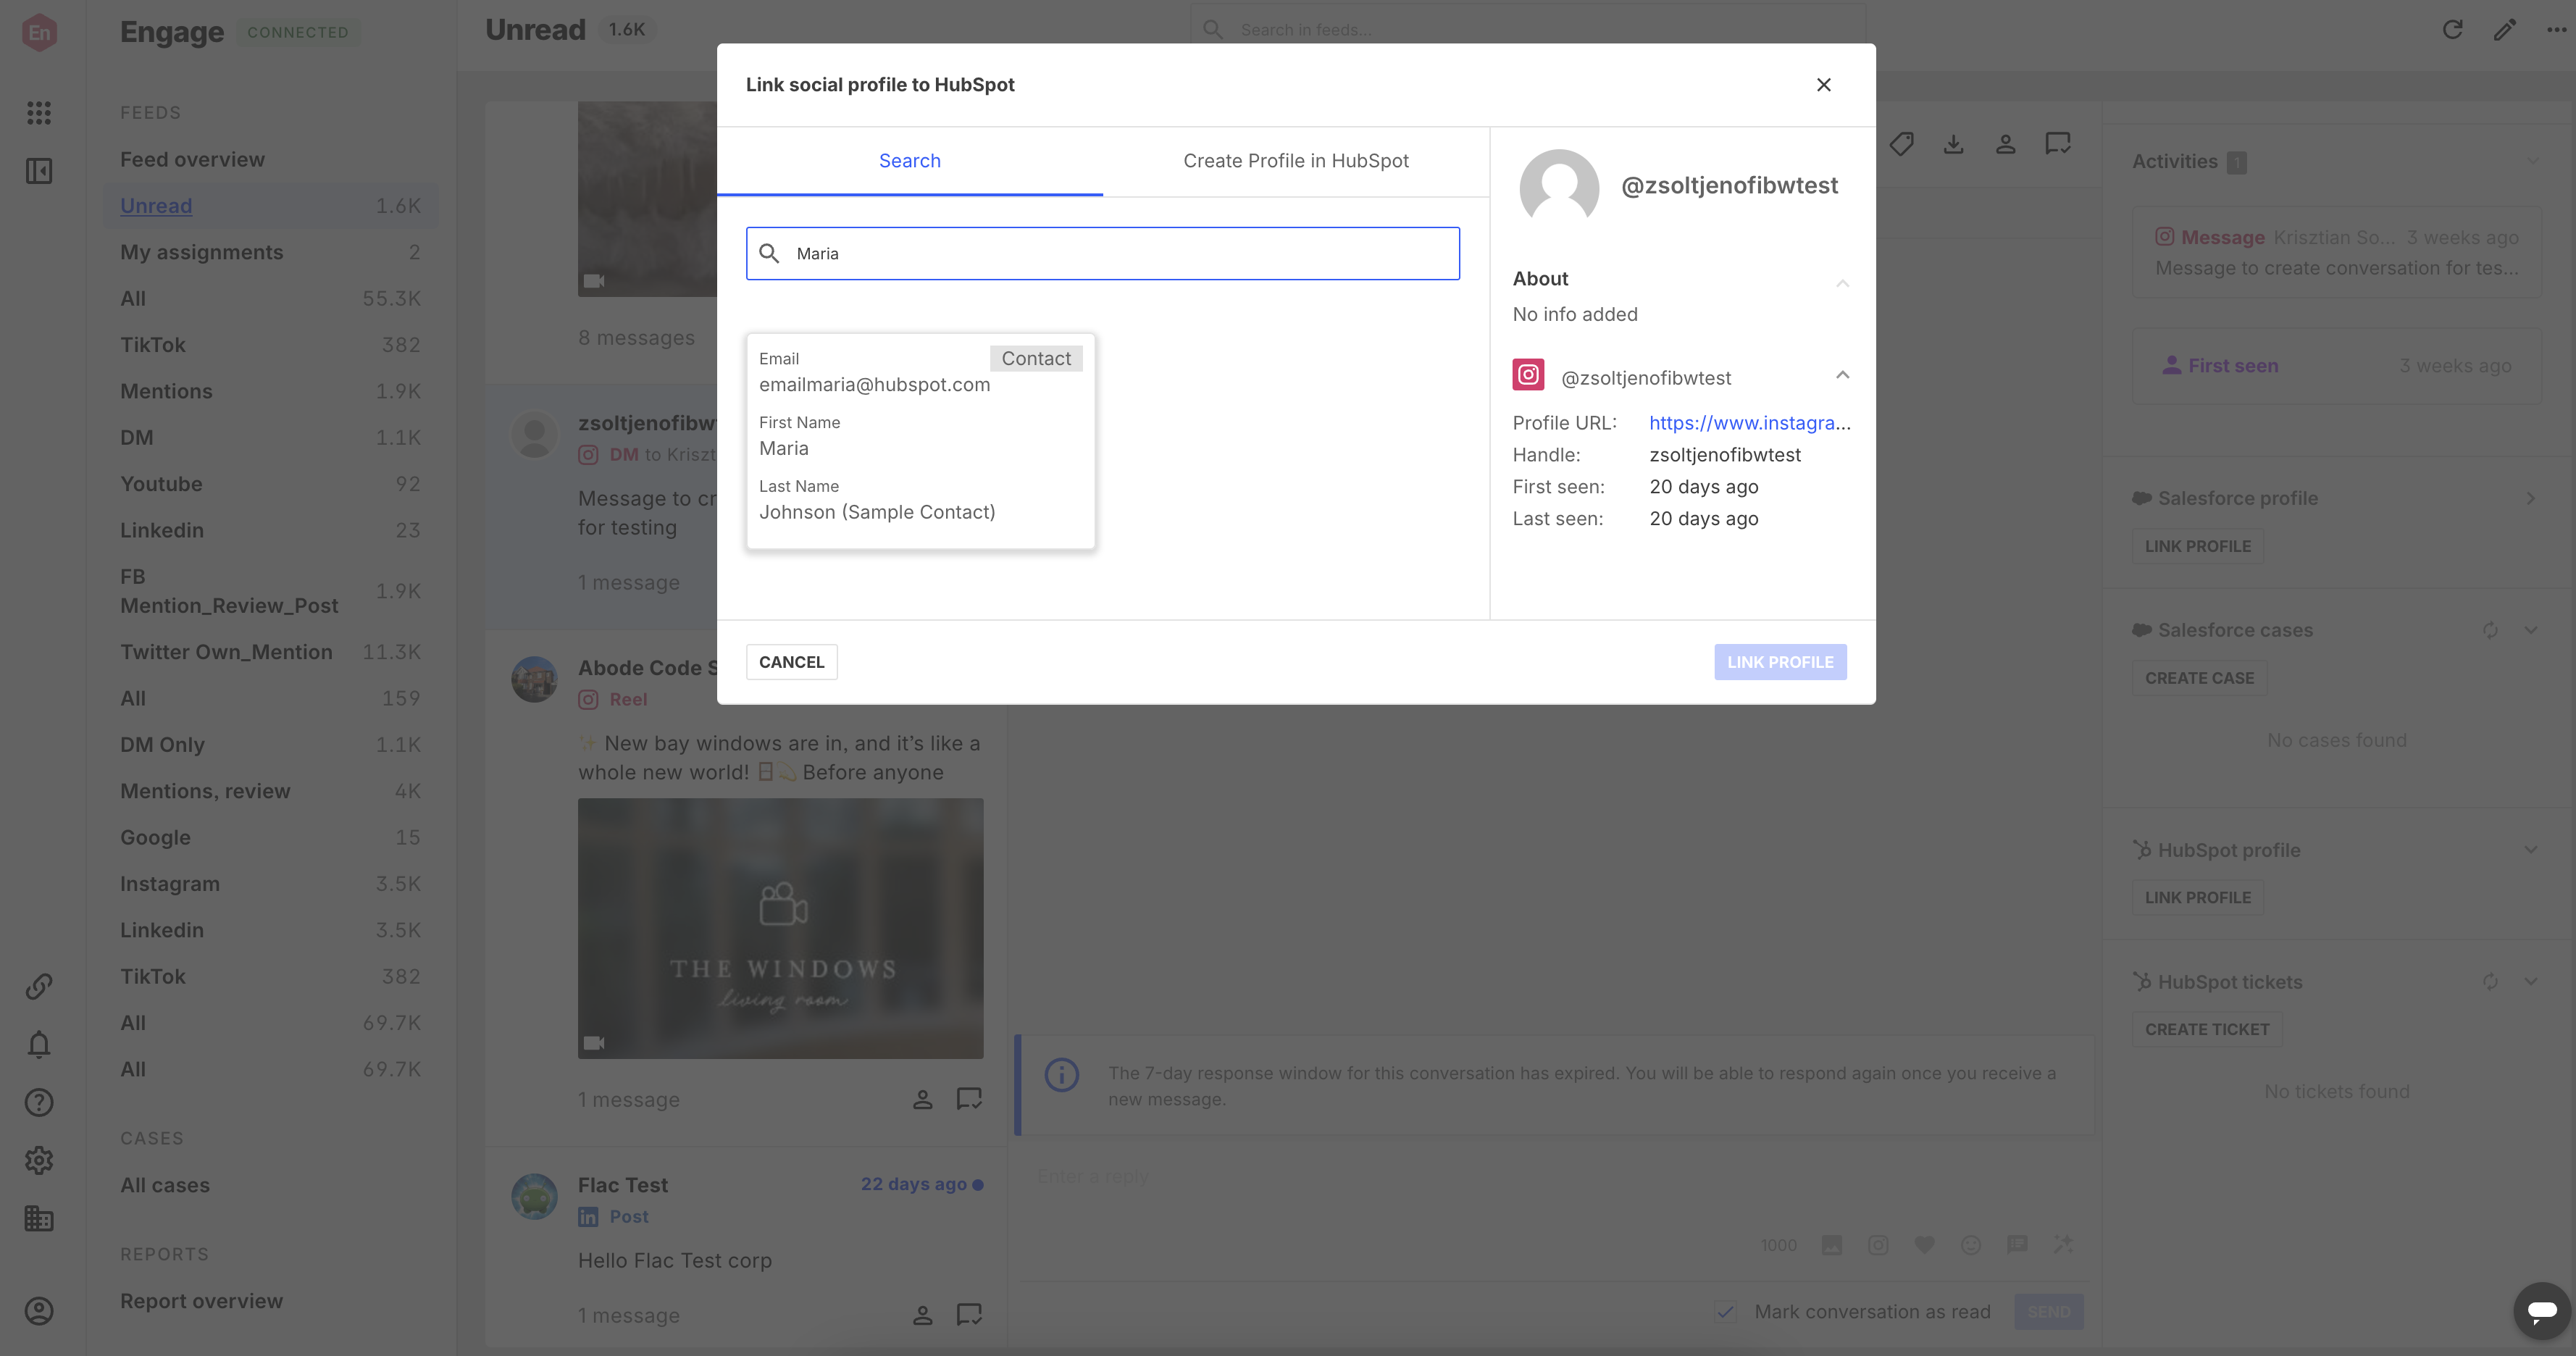Click the emoji icon in reply toolbar
The height and width of the screenshot is (1356, 2576).
click(x=1970, y=1245)
